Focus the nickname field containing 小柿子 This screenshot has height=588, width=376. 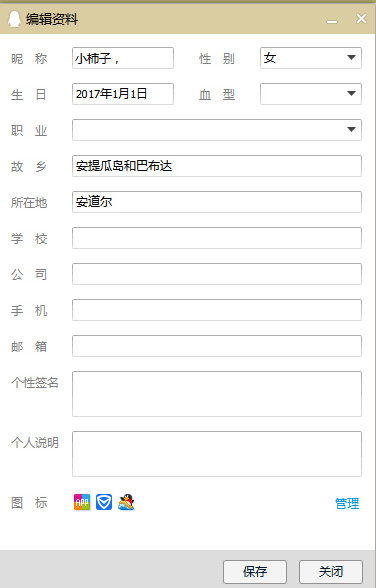123,58
